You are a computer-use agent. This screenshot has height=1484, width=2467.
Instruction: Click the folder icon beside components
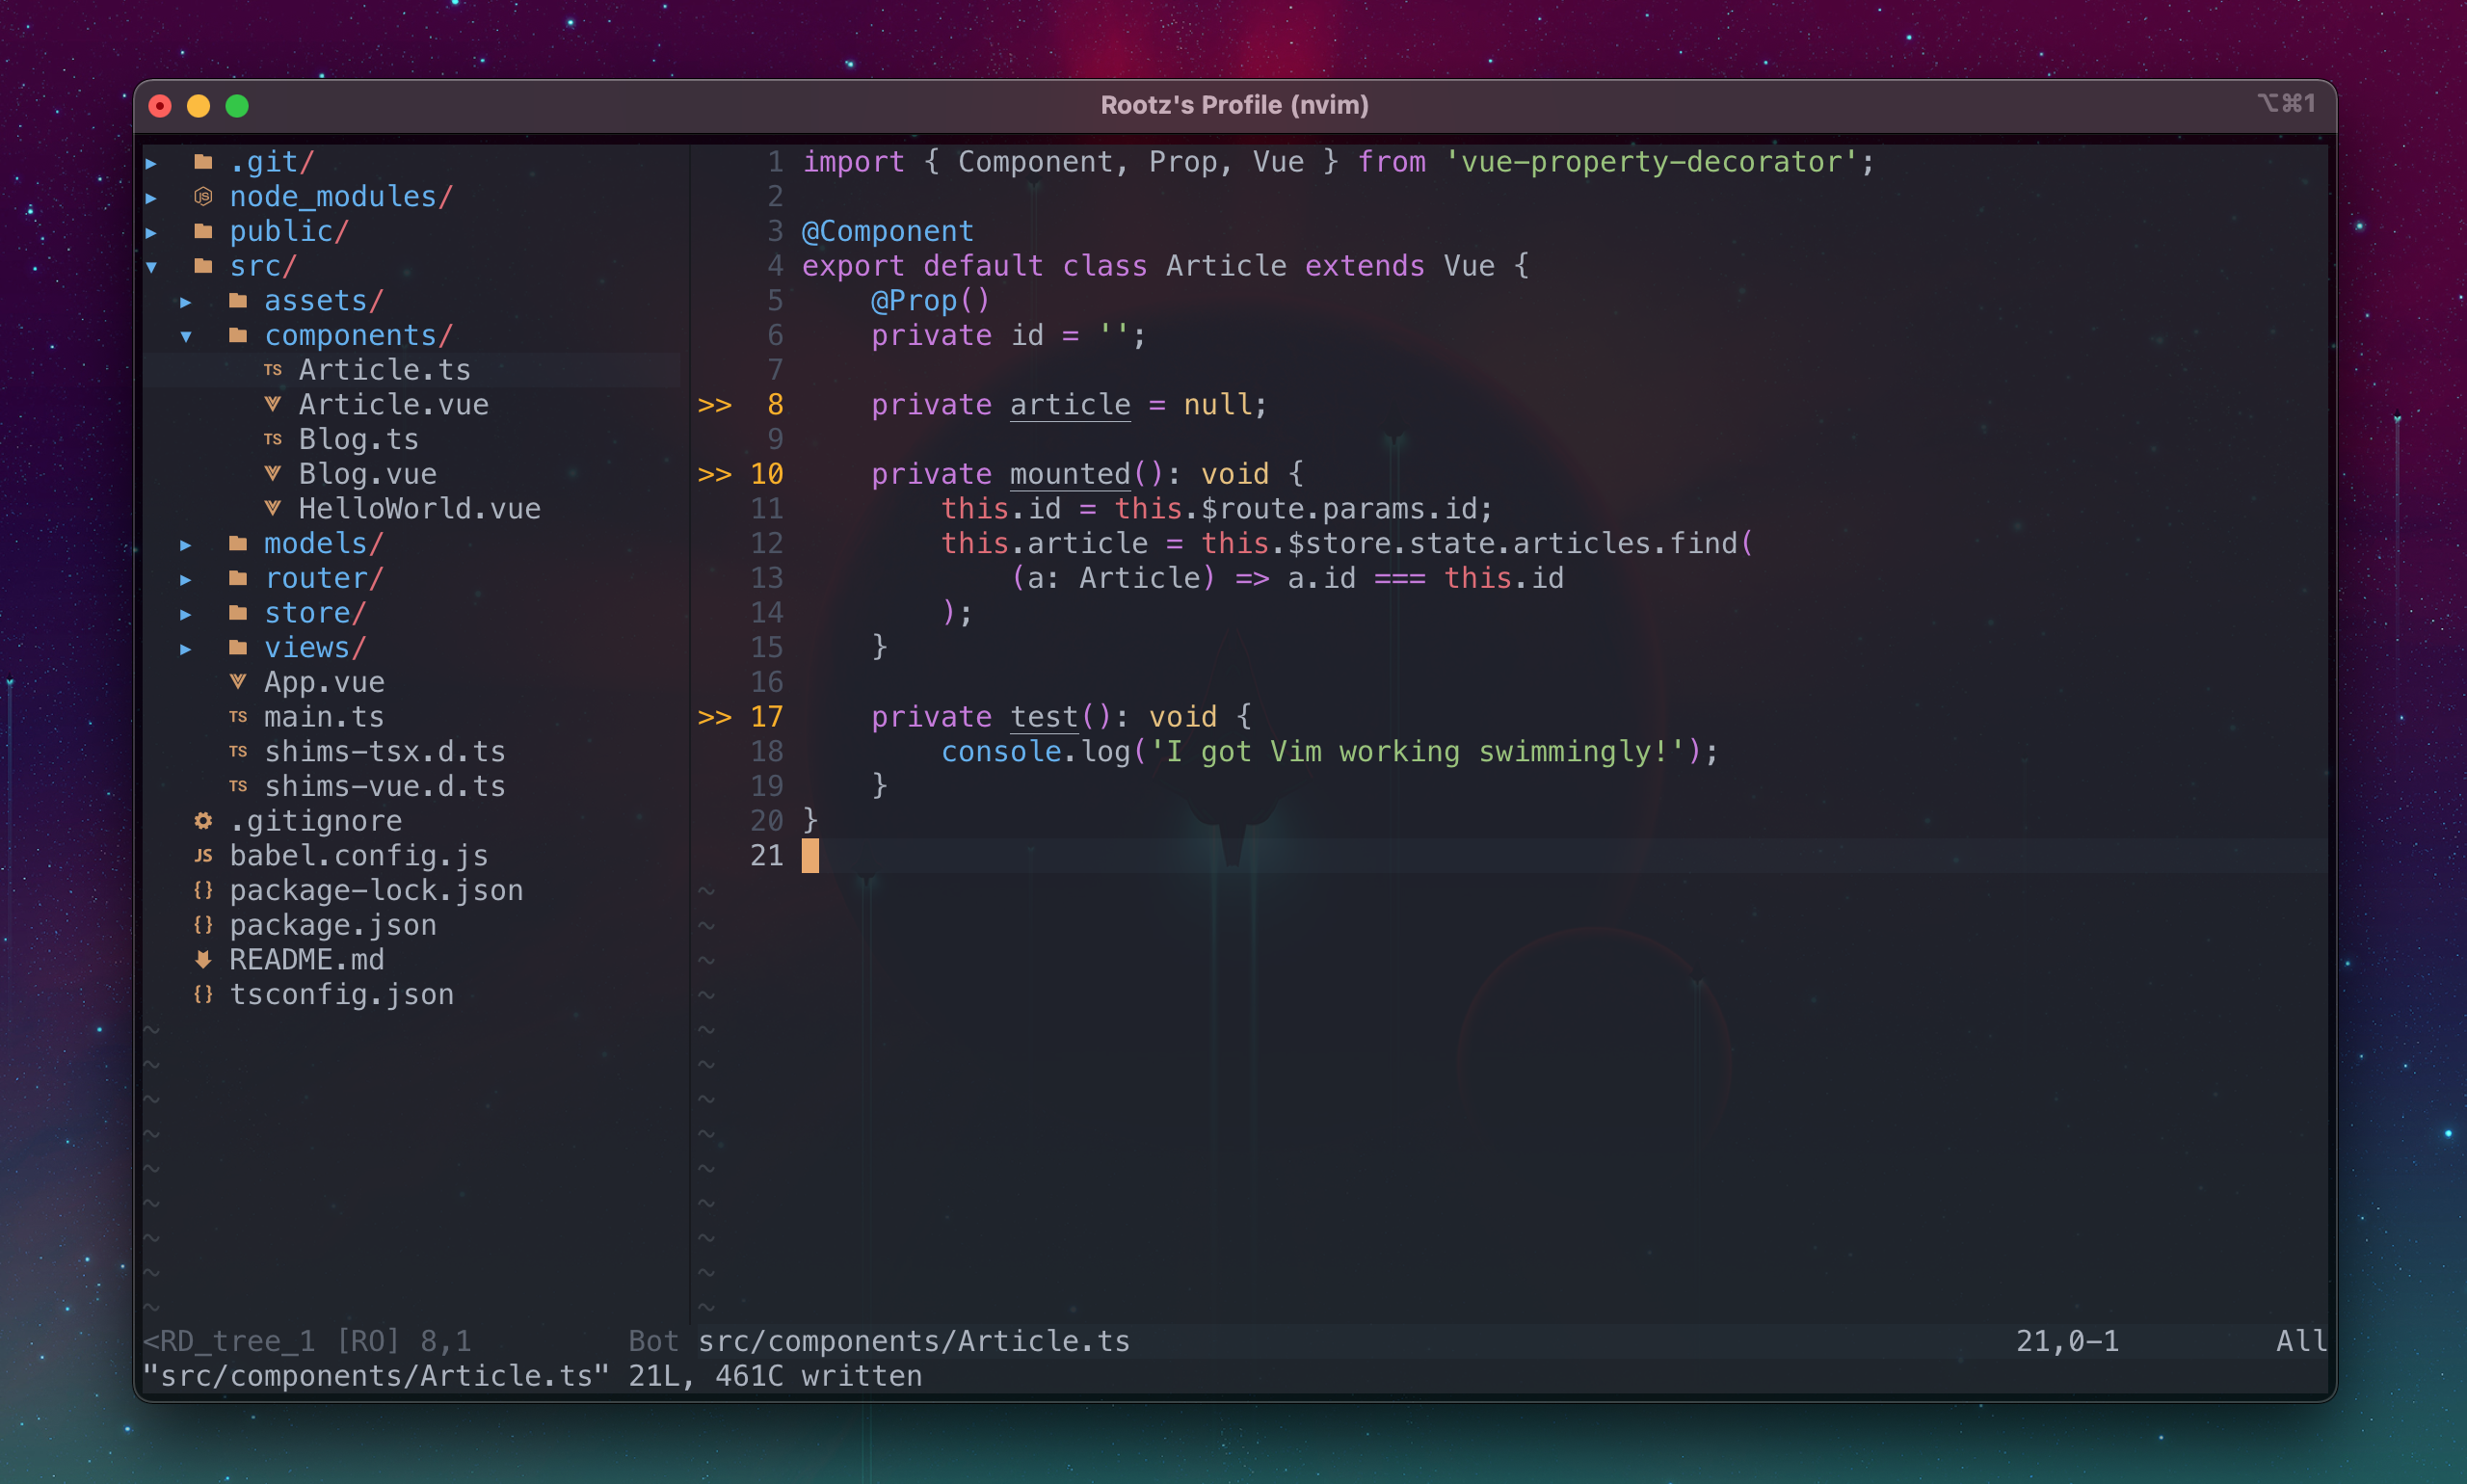click(238, 335)
